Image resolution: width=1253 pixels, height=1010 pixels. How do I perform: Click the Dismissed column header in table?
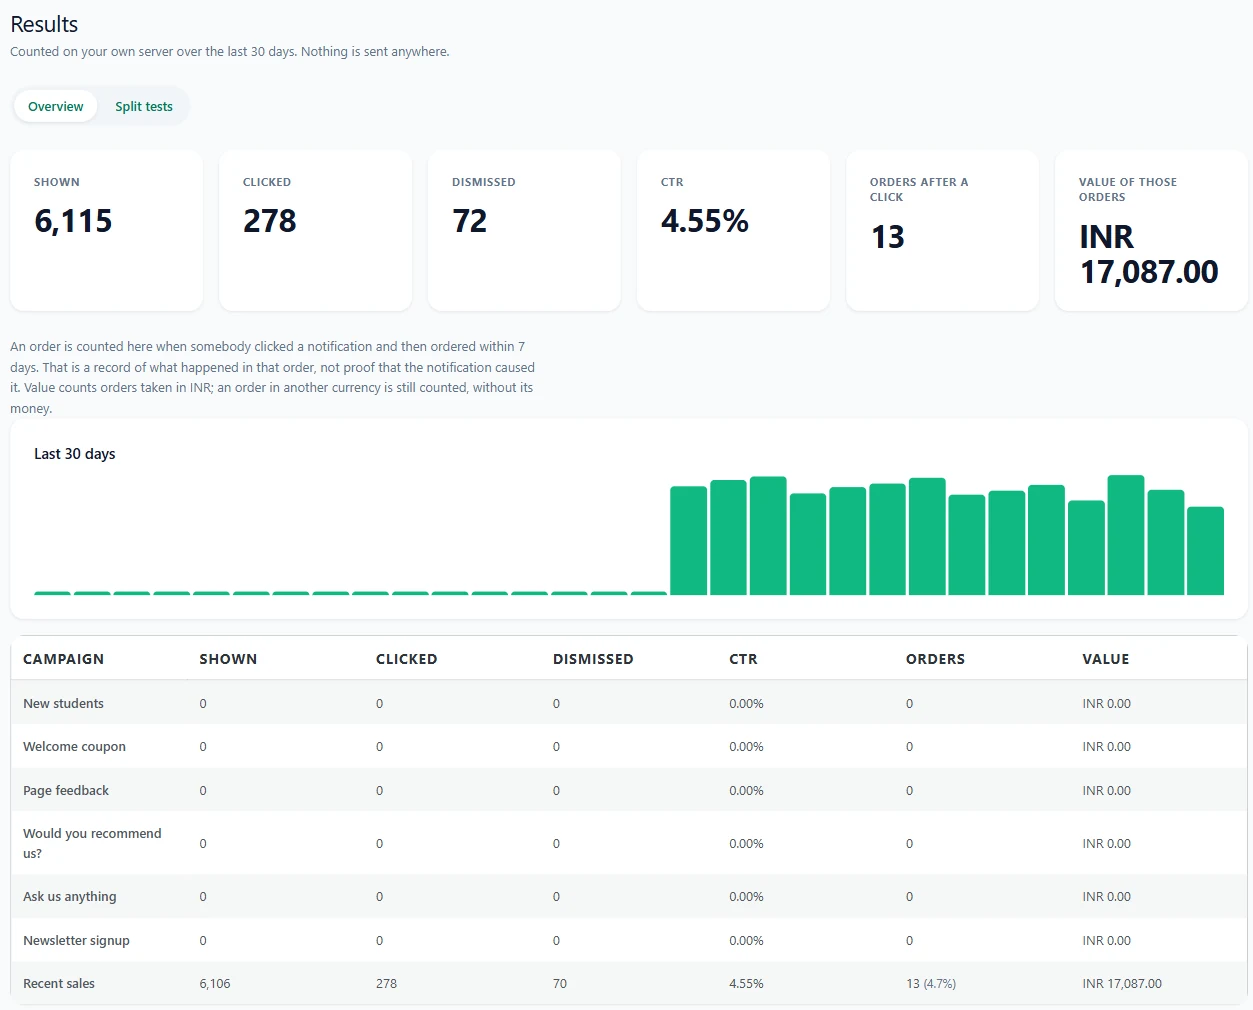pos(593,659)
